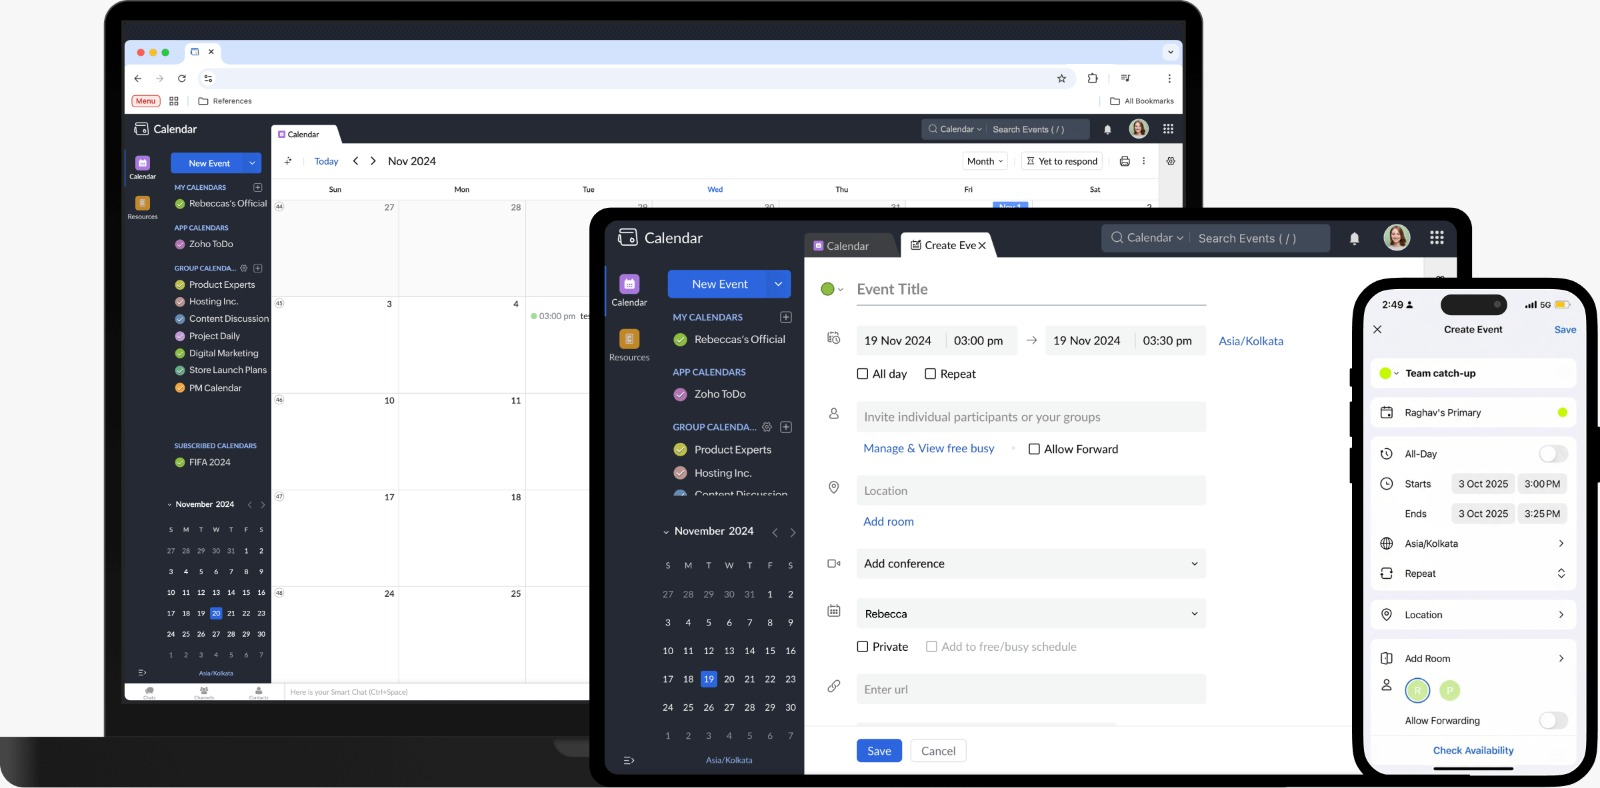Open the settings gear in laptop calendar toolbar
The width and height of the screenshot is (1600, 788).
pos(1171,161)
